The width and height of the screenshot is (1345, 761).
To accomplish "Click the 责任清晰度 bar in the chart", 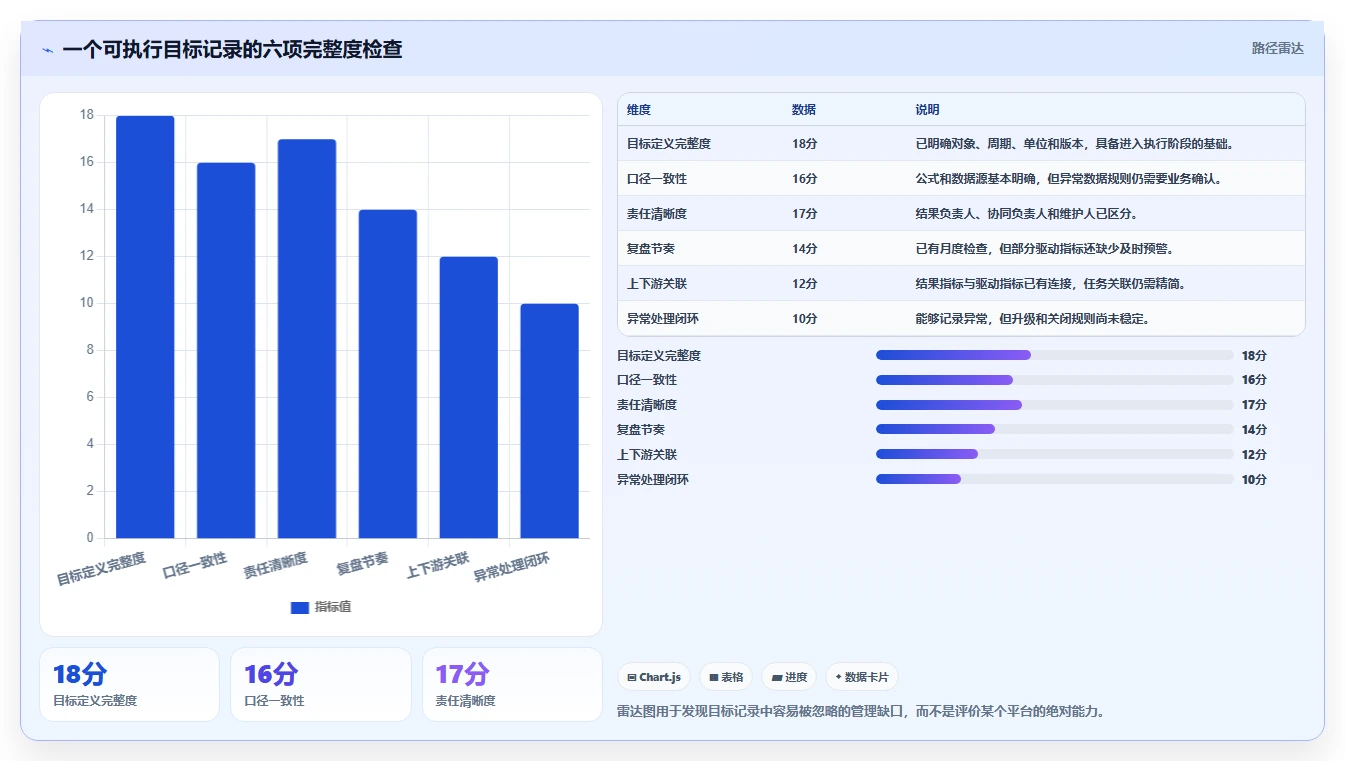I will (x=307, y=339).
